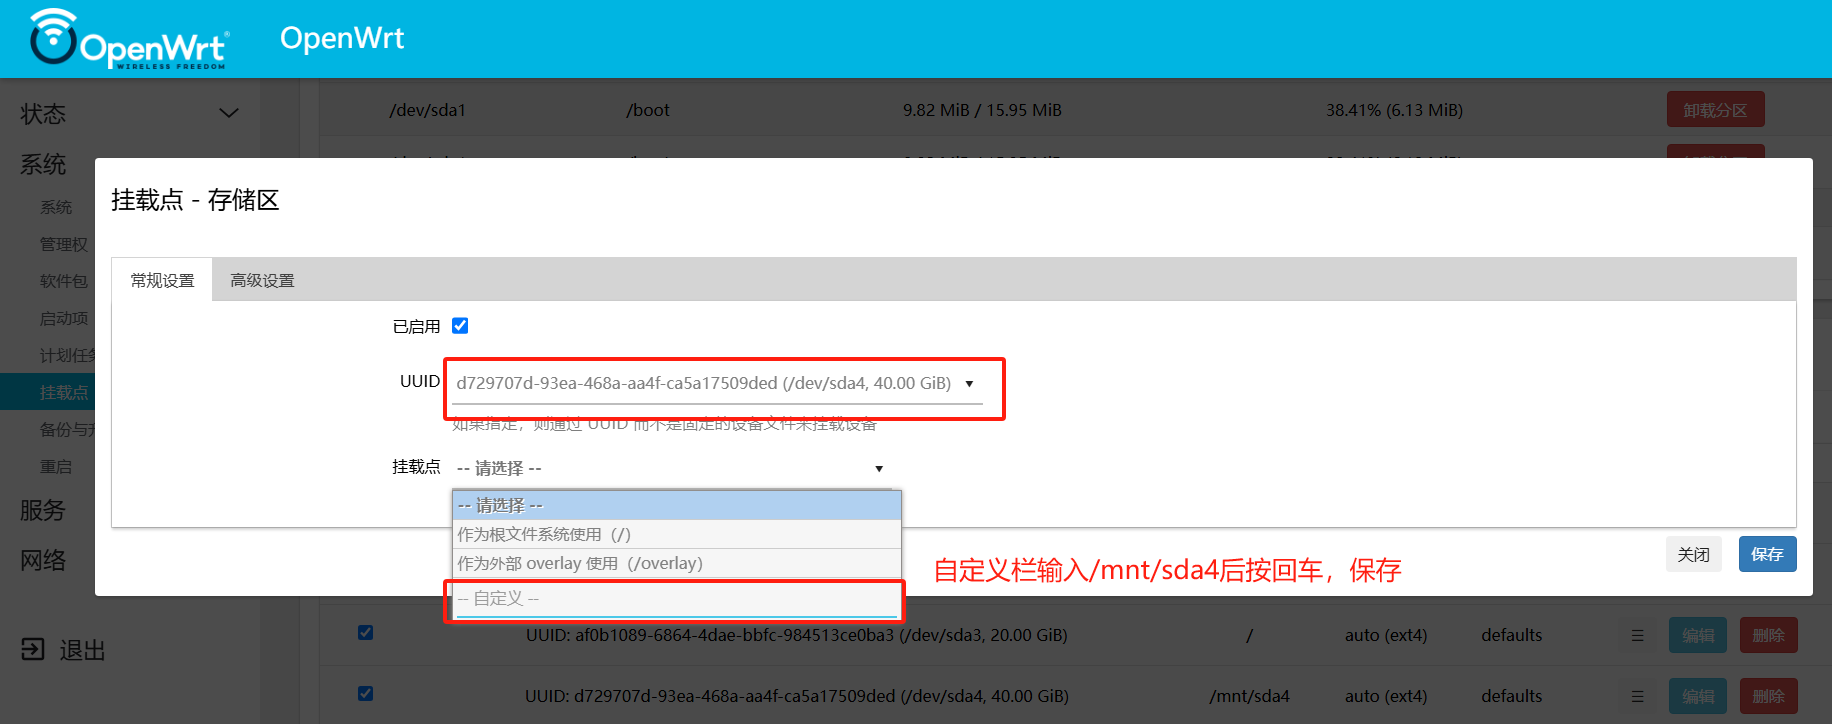The width and height of the screenshot is (1832, 724).
Task: Switch to the 常规设置 tab
Action: point(162,281)
